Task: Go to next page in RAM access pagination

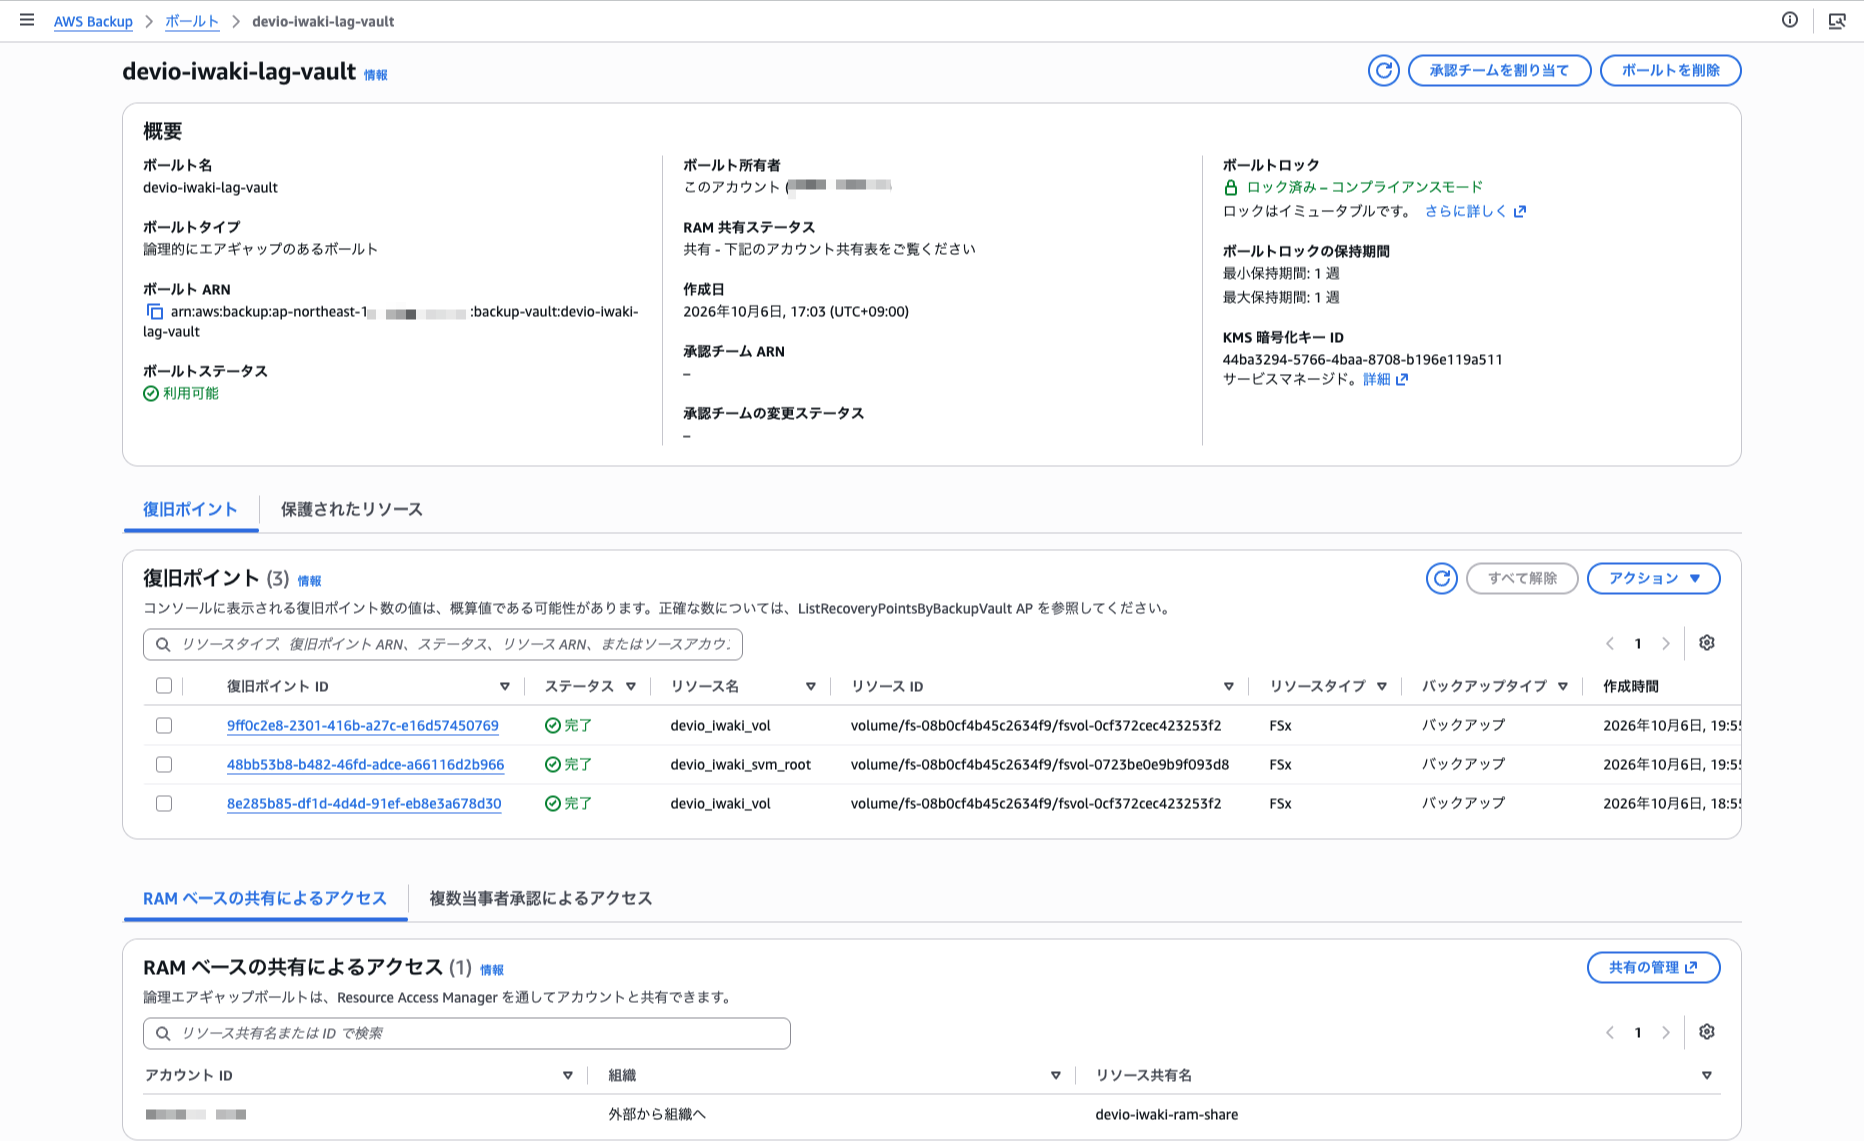Action: click(x=1666, y=1033)
